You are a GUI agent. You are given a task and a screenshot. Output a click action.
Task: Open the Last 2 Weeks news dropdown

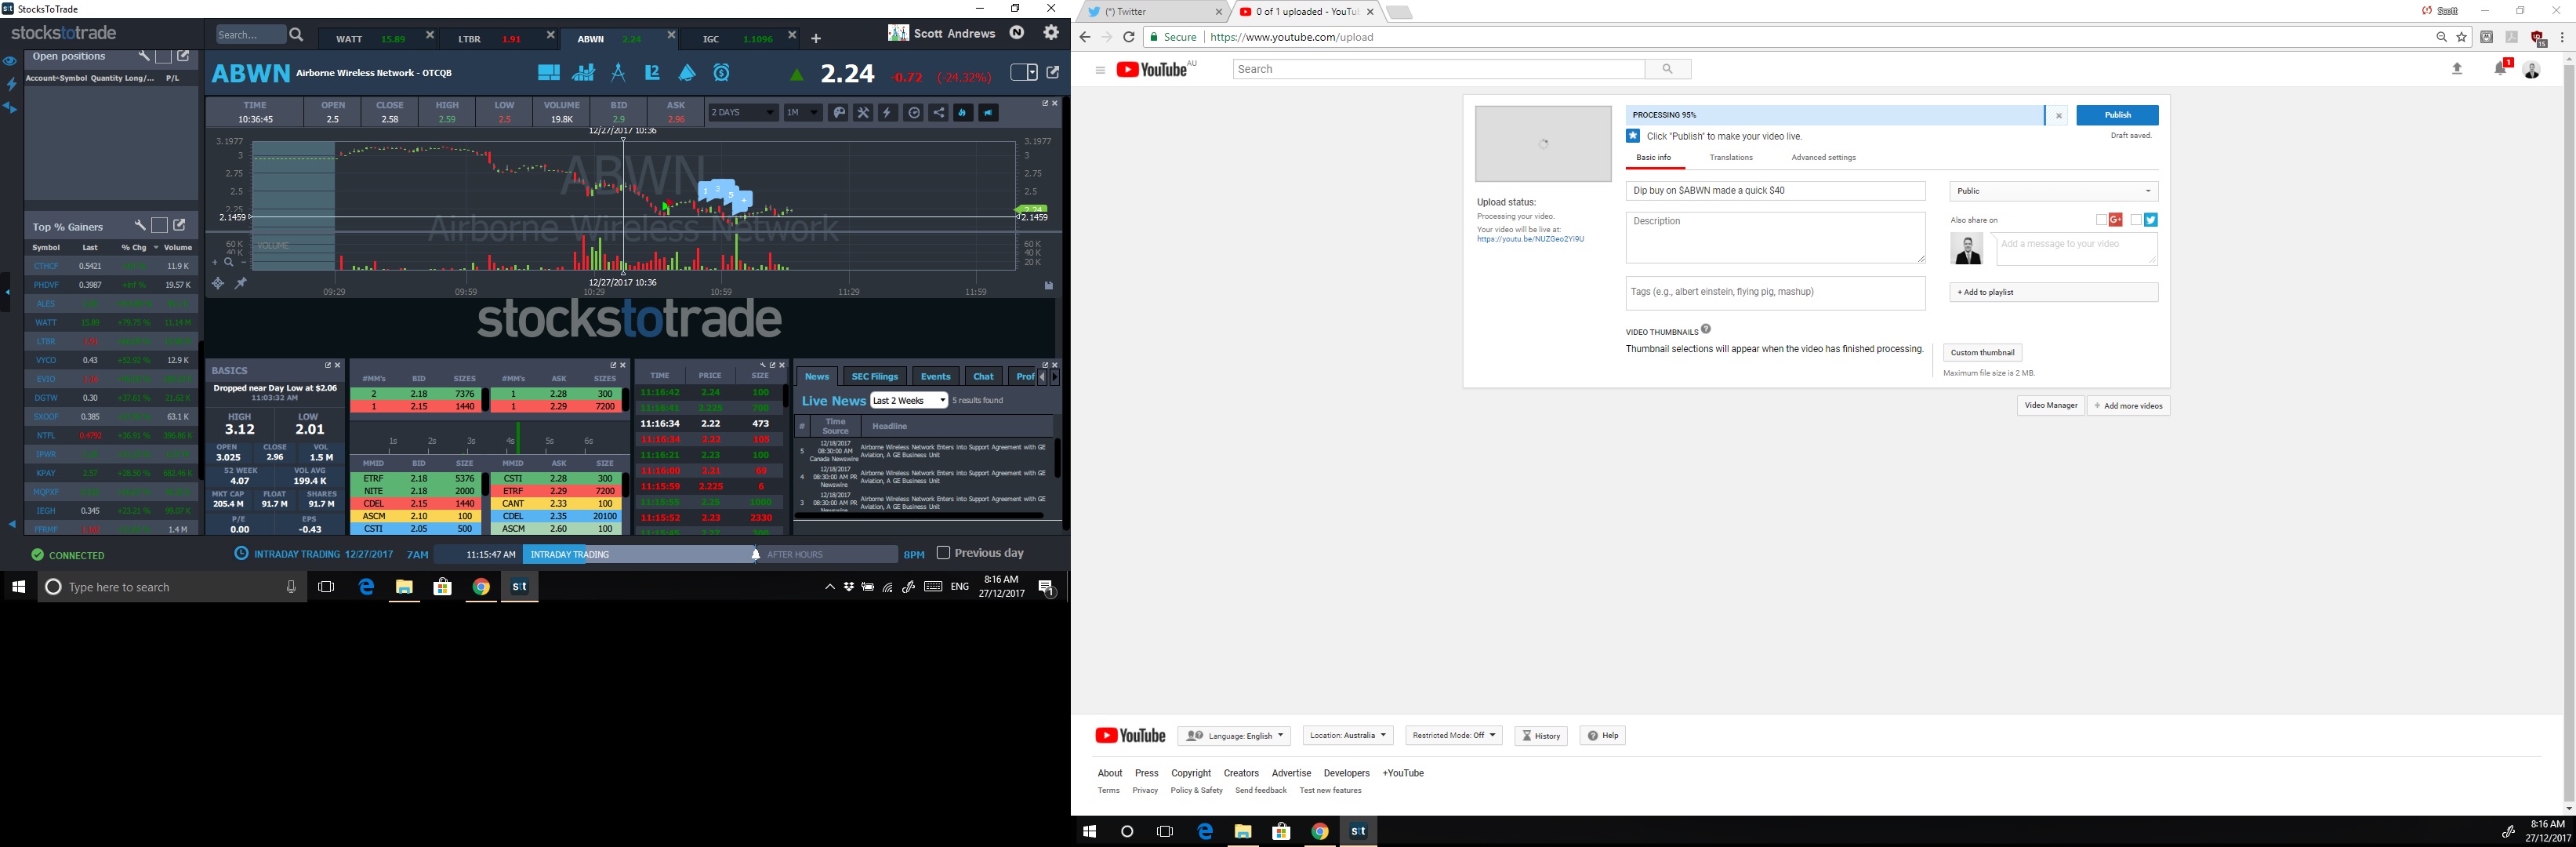tap(908, 400)
